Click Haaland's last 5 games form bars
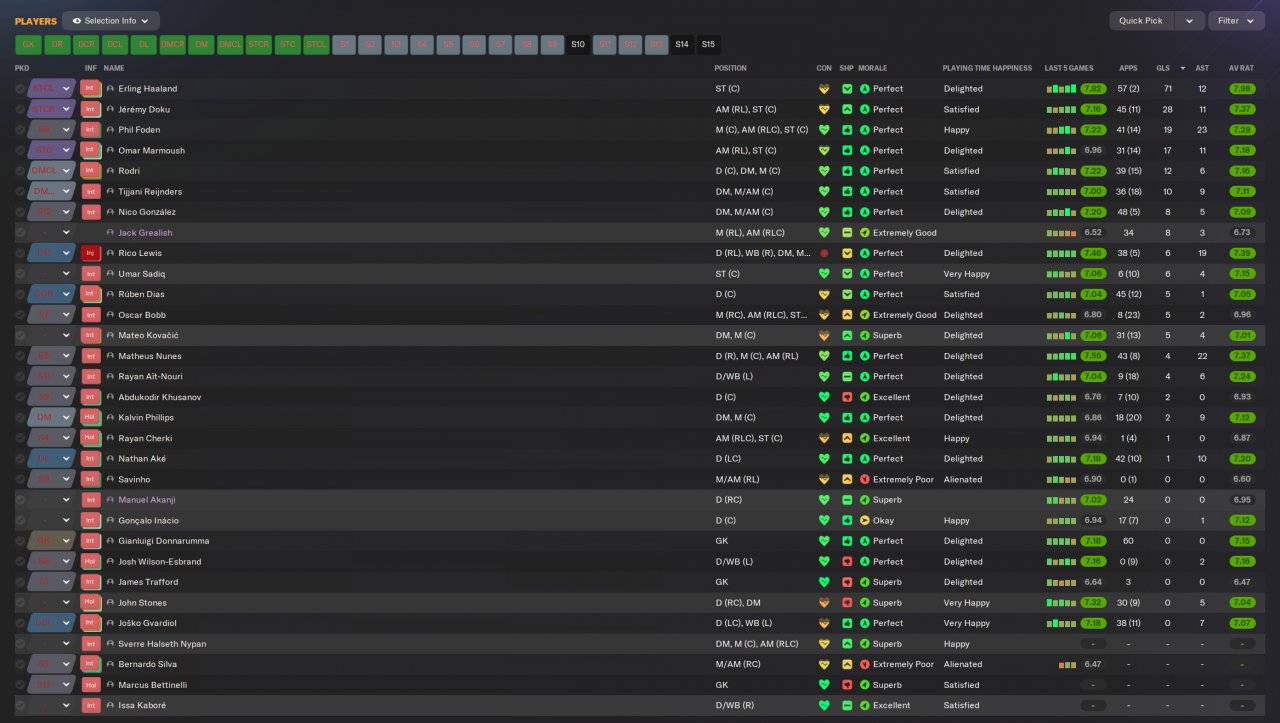 click(1062, 89)
